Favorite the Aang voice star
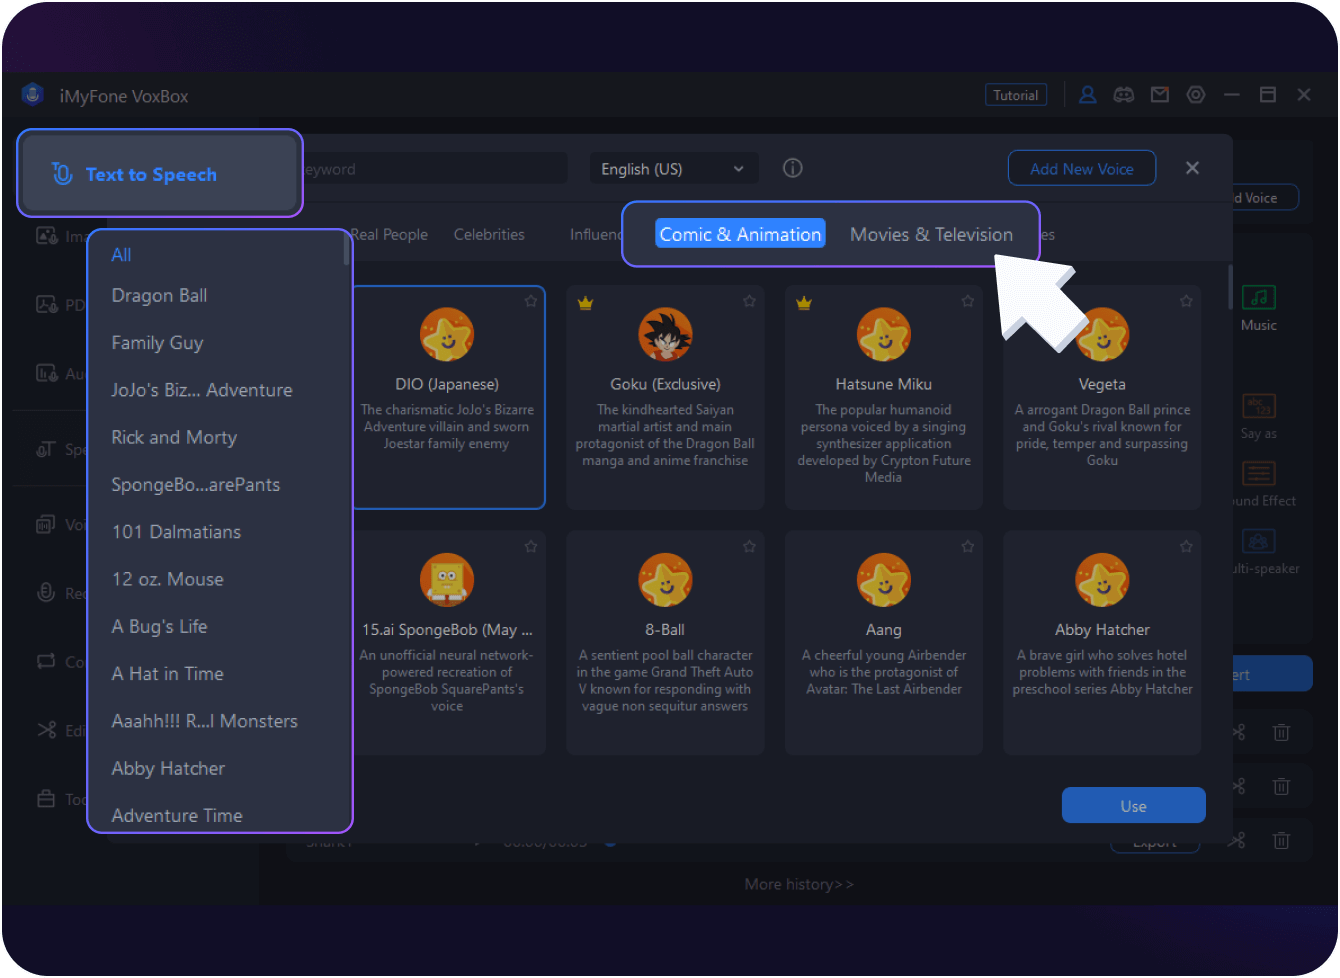Image resolution: width=1340 pixels, height=978 pixels. coord(968,546)
